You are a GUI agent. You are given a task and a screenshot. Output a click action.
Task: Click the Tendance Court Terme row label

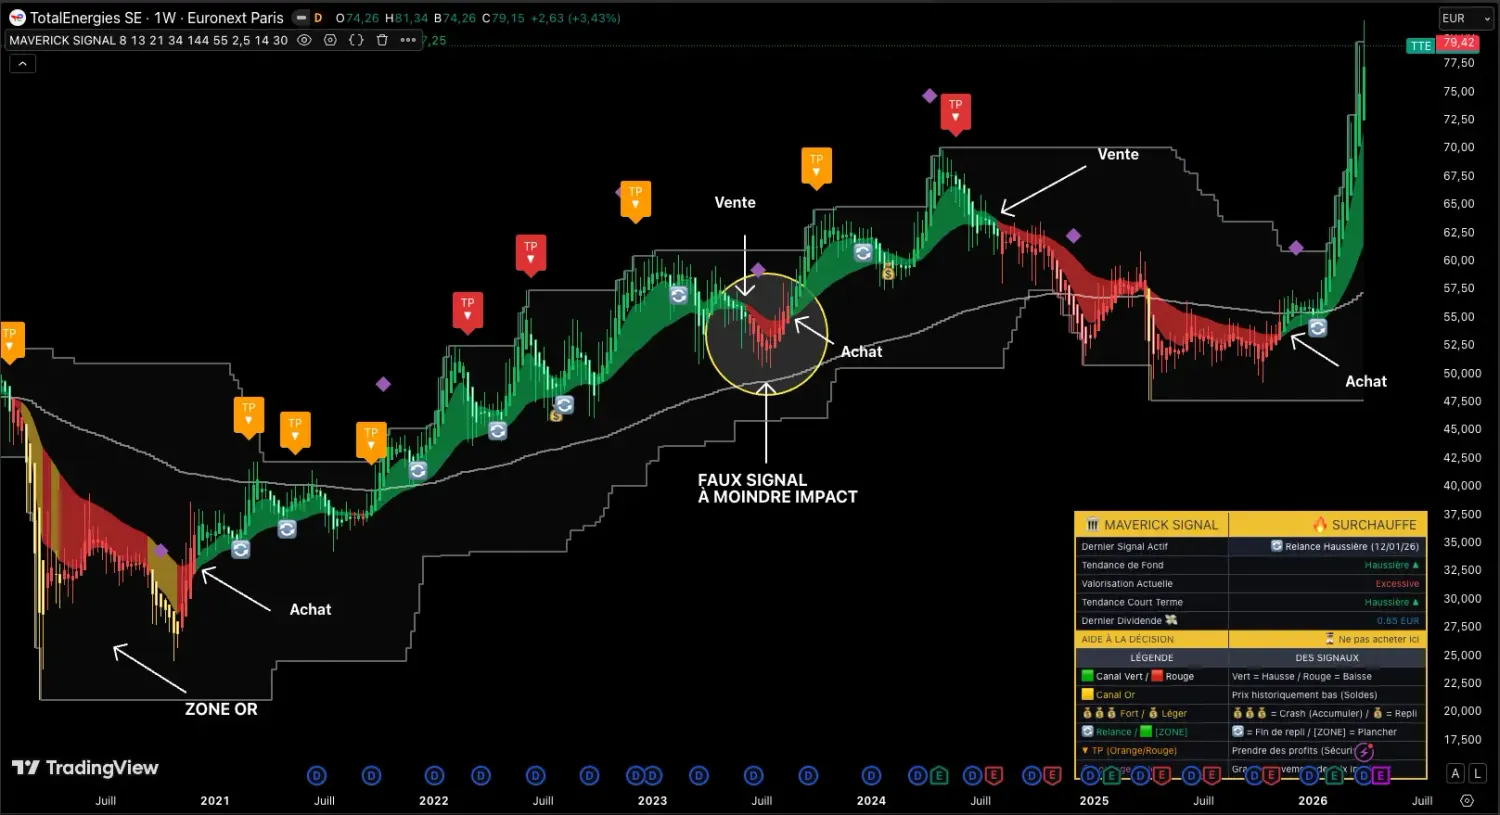tap(1132, 602)
